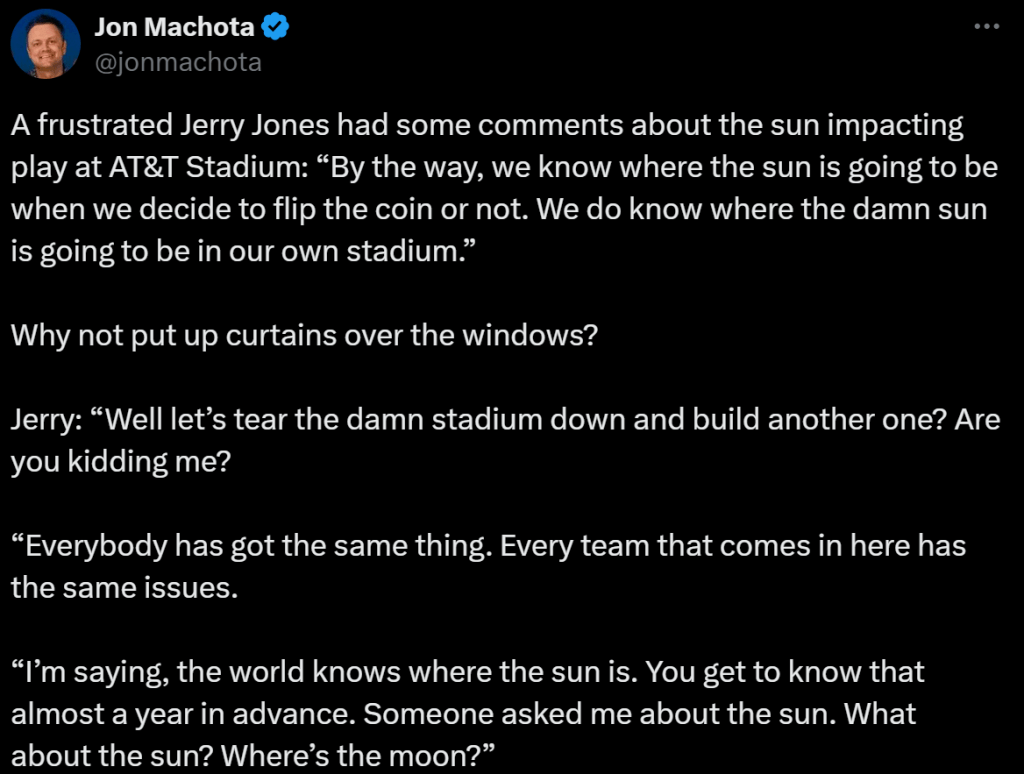Image resolution: width=1024 pixels, height=774 pixels.
Task: Click the blue verified badge
Action: pos(275,28)
